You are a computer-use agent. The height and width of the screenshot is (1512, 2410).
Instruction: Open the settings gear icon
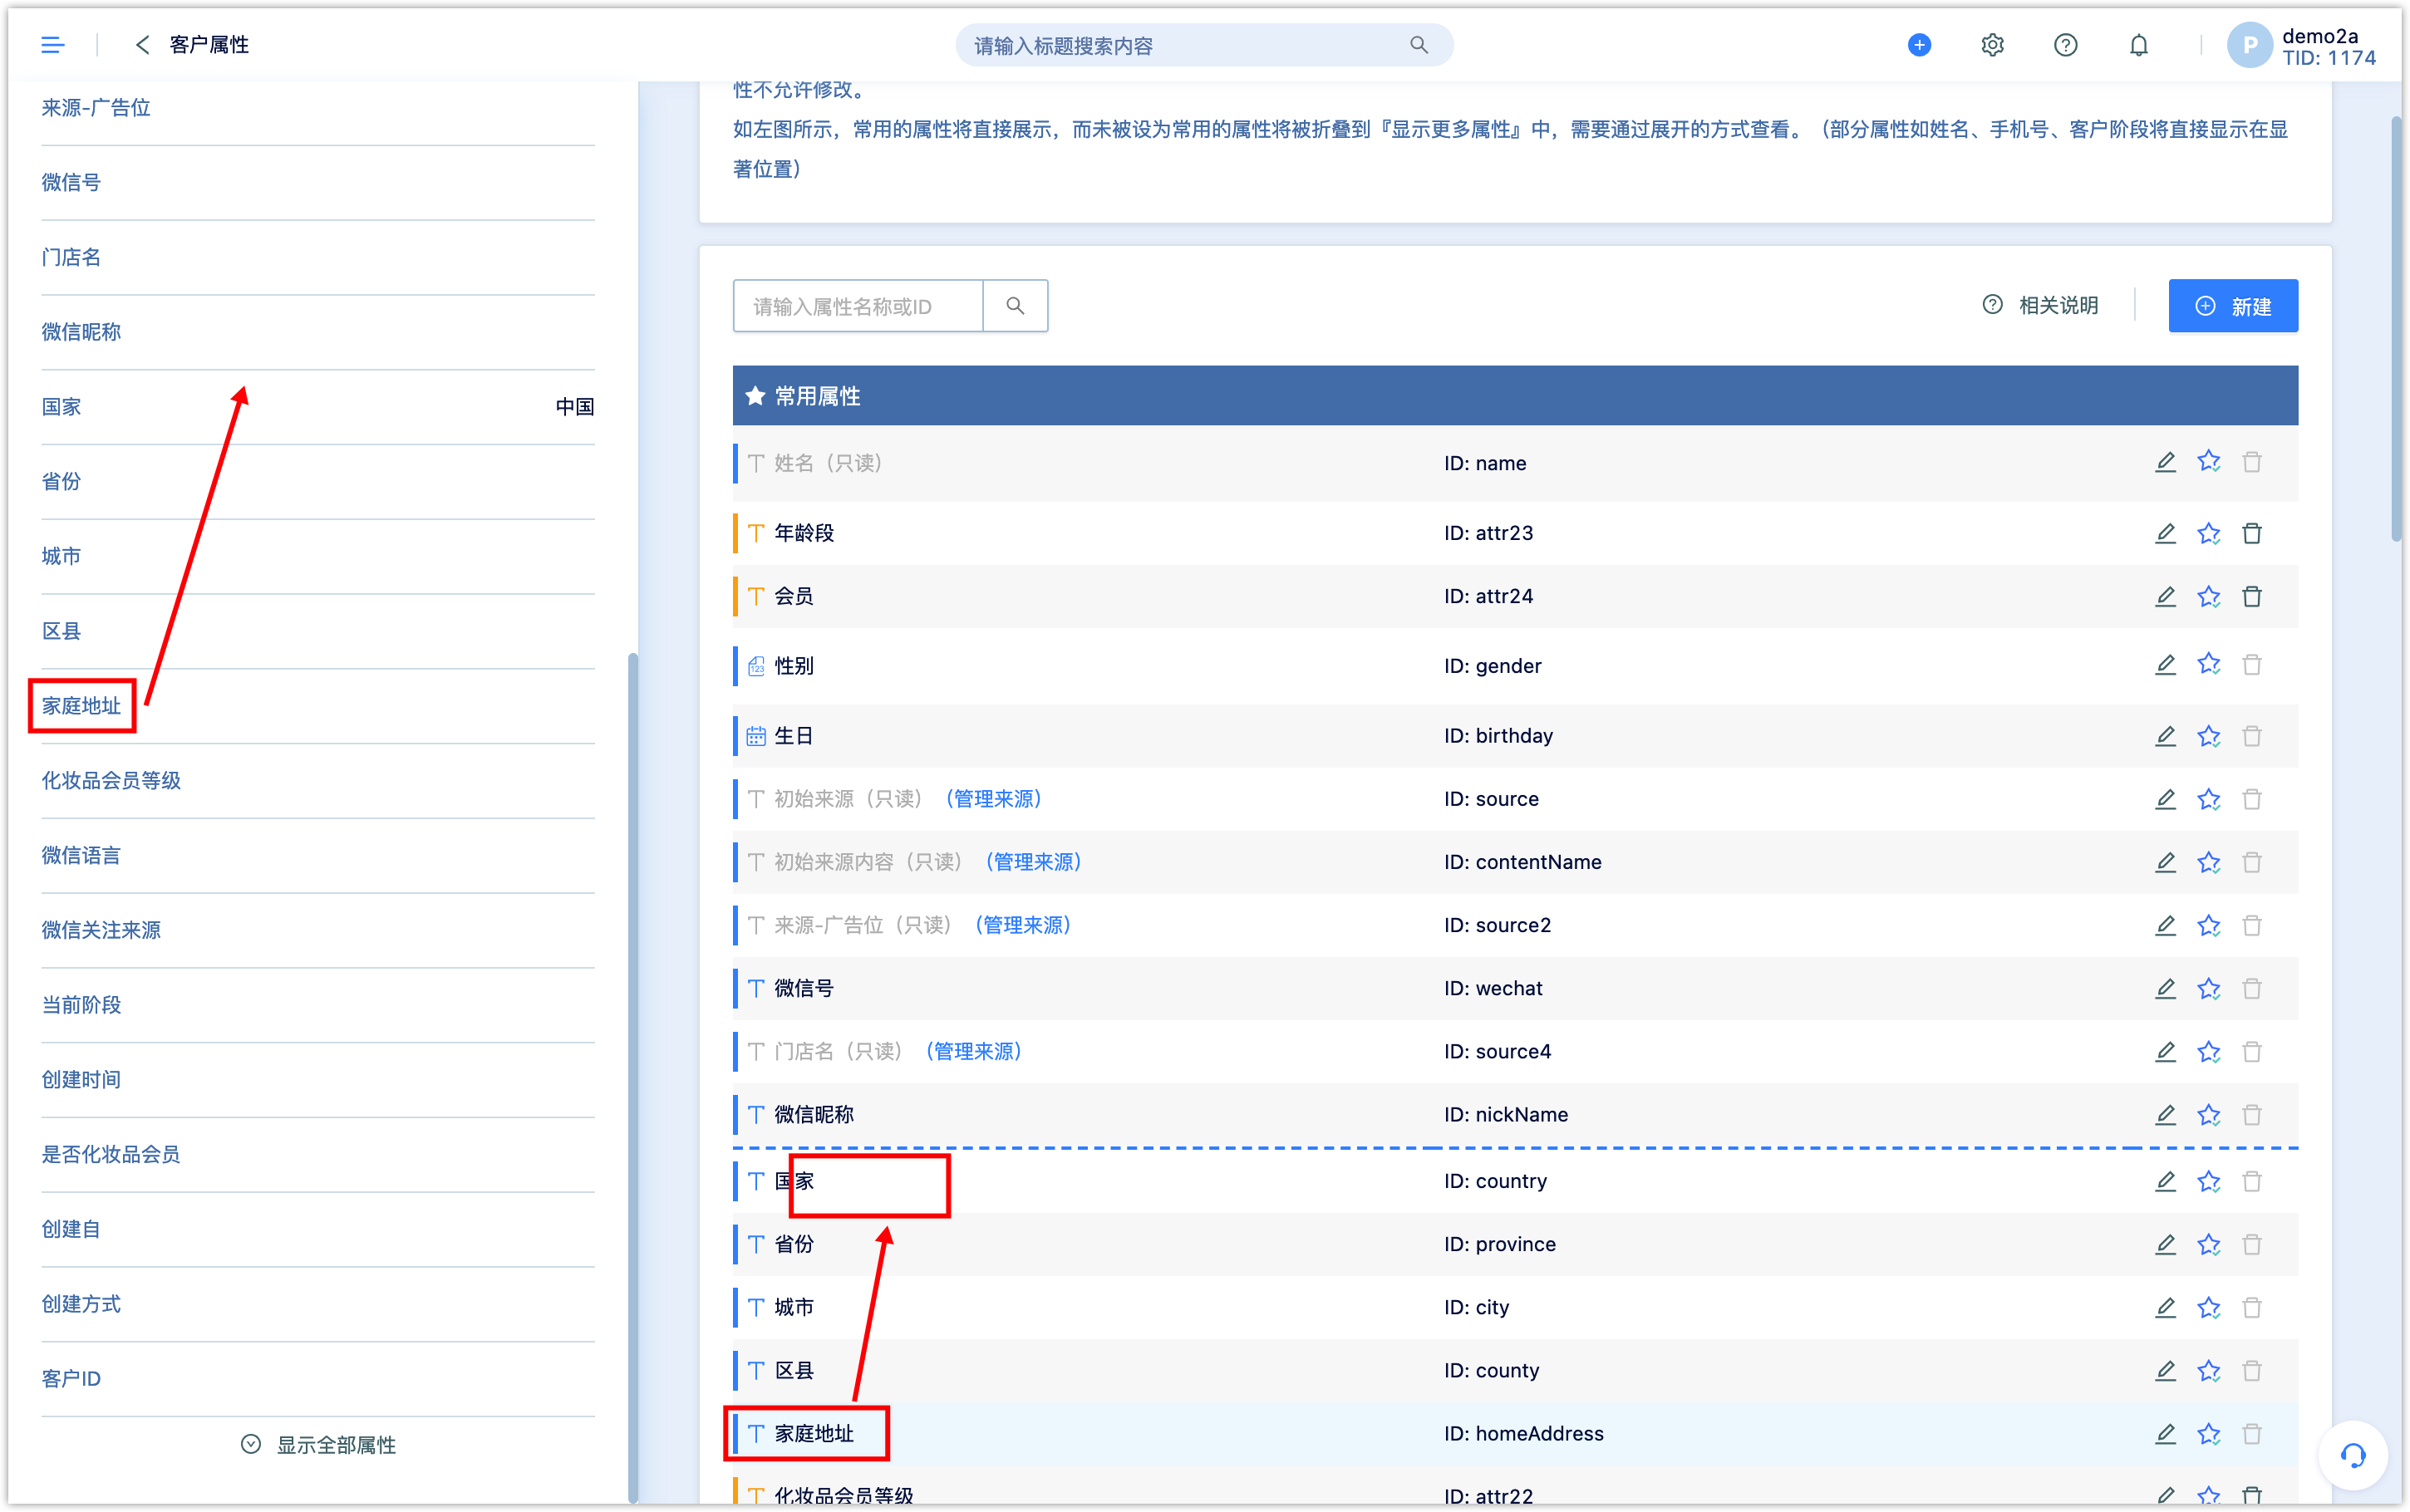[1992, 45]
